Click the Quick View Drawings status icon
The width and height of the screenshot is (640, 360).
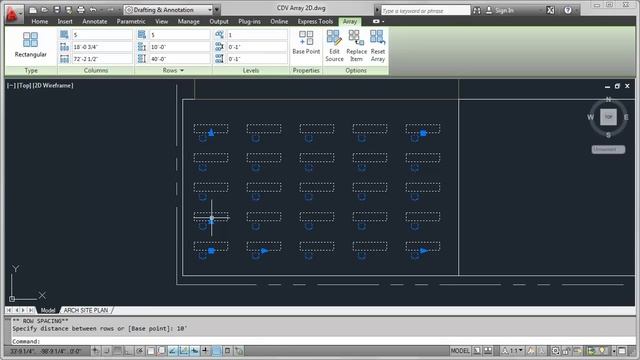point(488,351)
